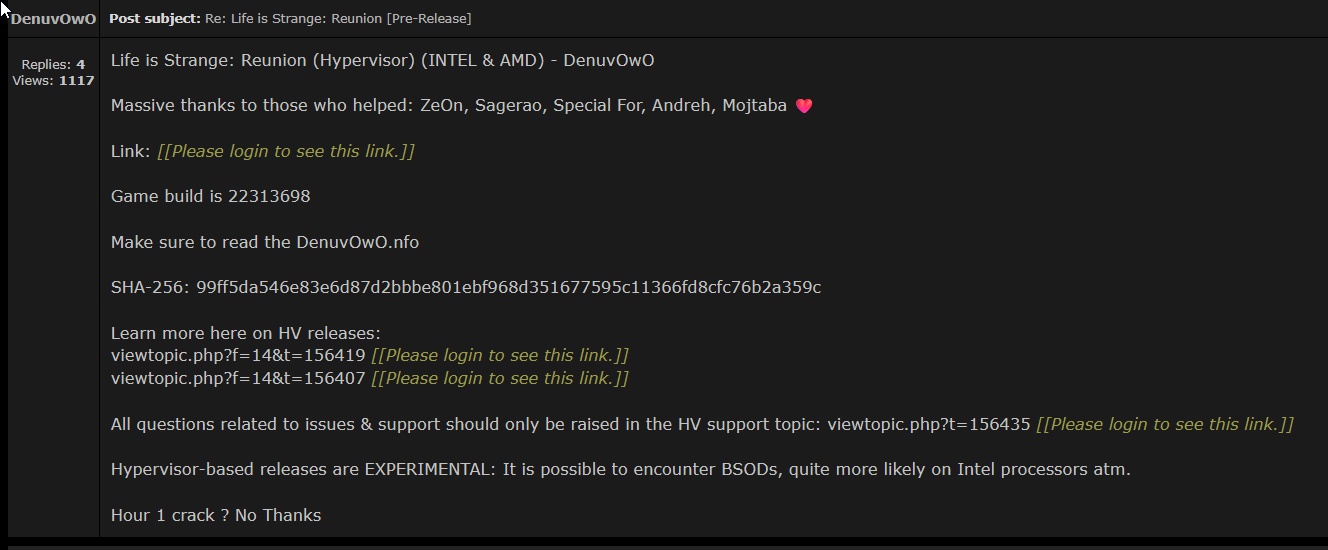1328x550 pixels.
Task: Click the pink heart emoji
Action: click(x=804, y=106)
